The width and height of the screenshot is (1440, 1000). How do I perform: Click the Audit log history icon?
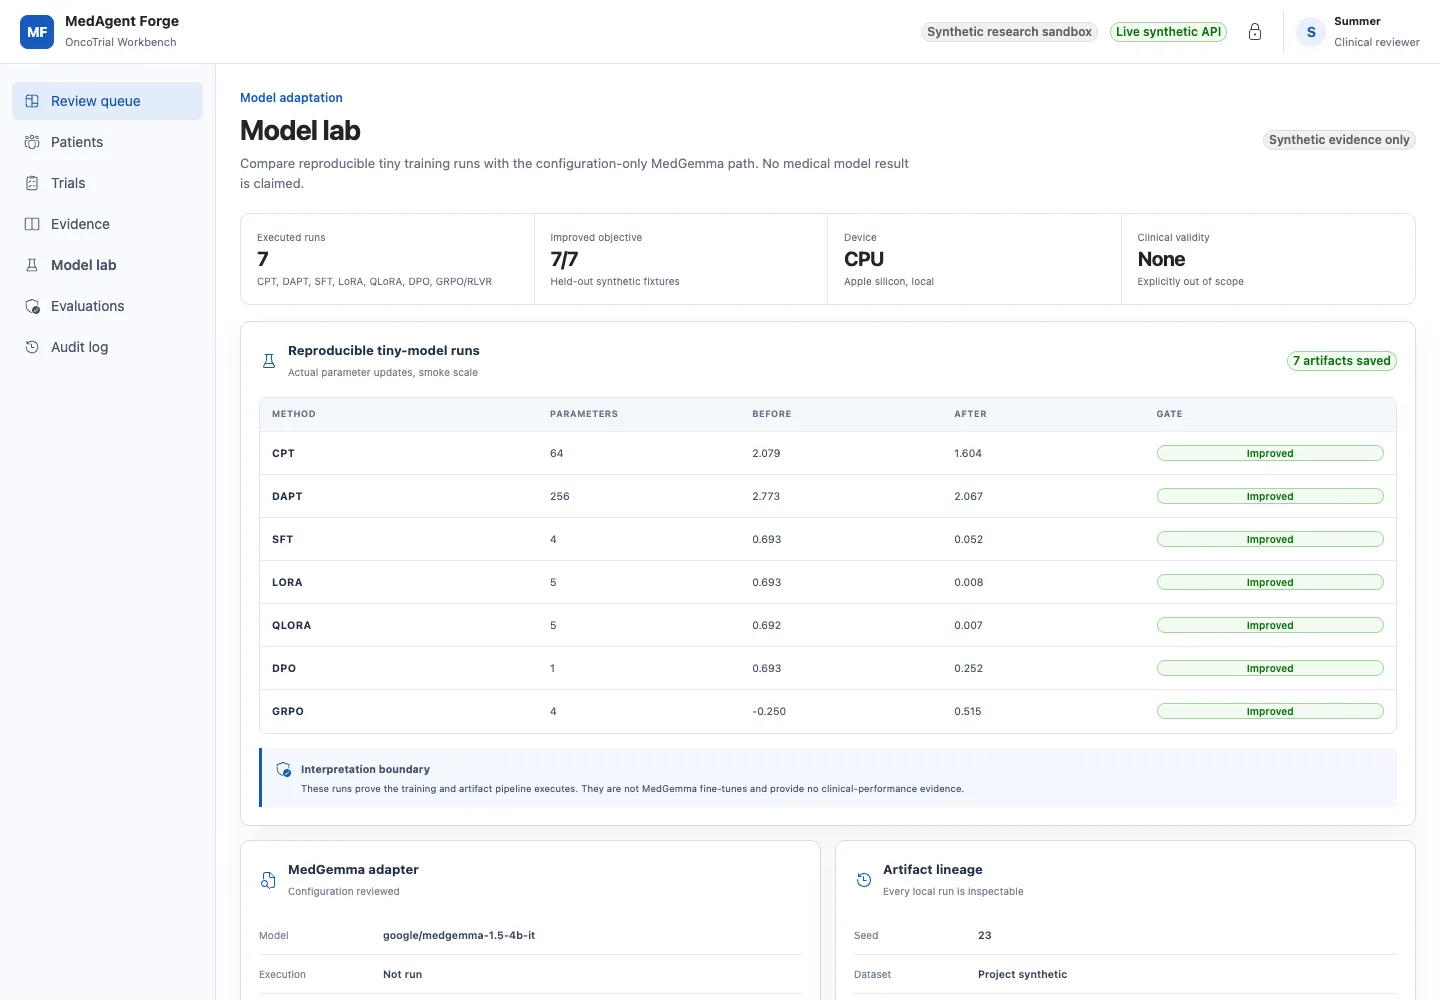tap(32, 347)
